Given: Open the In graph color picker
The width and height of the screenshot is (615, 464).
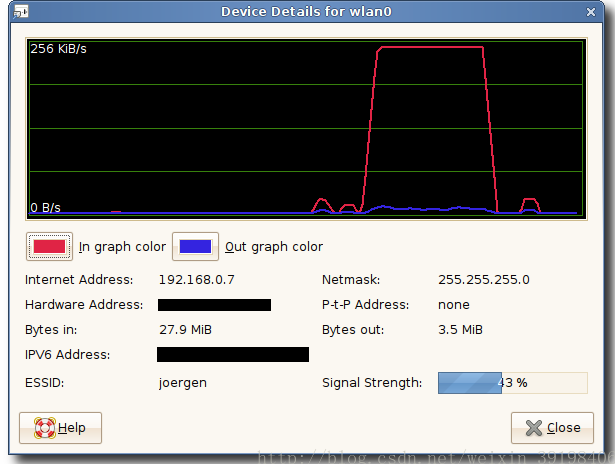Looking at the screenshot, I should coord(49,246).
